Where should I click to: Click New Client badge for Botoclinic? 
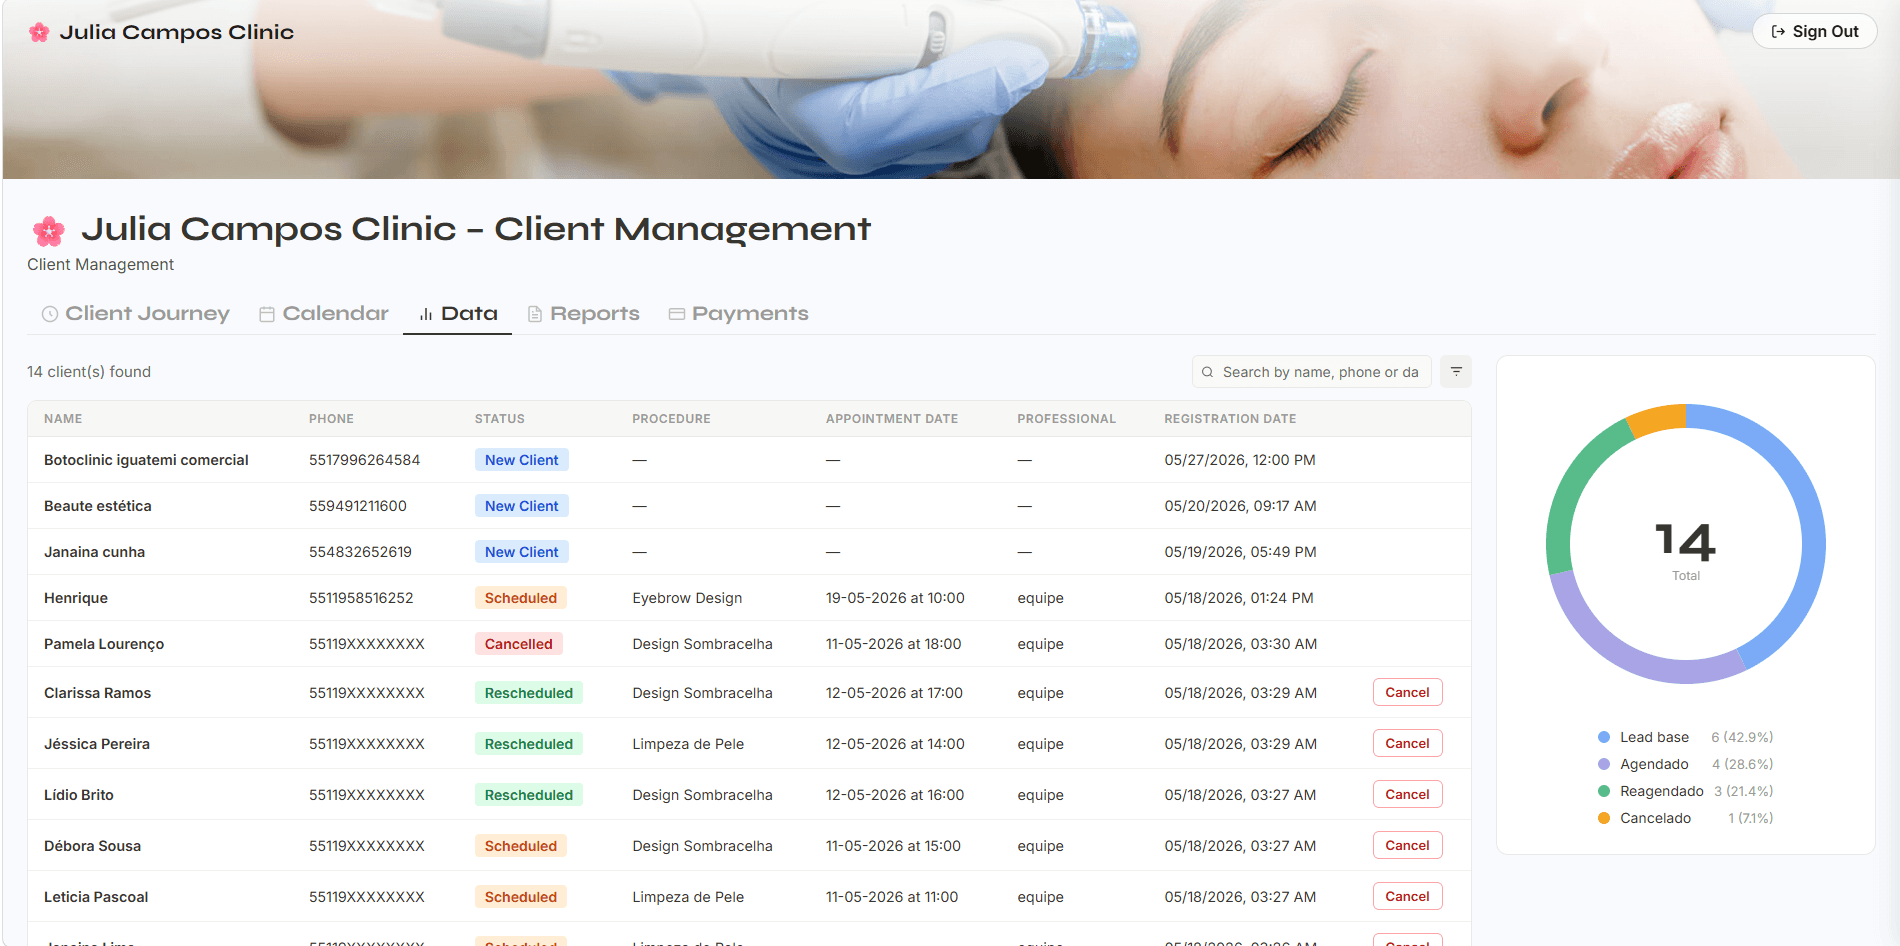[522, 460]
